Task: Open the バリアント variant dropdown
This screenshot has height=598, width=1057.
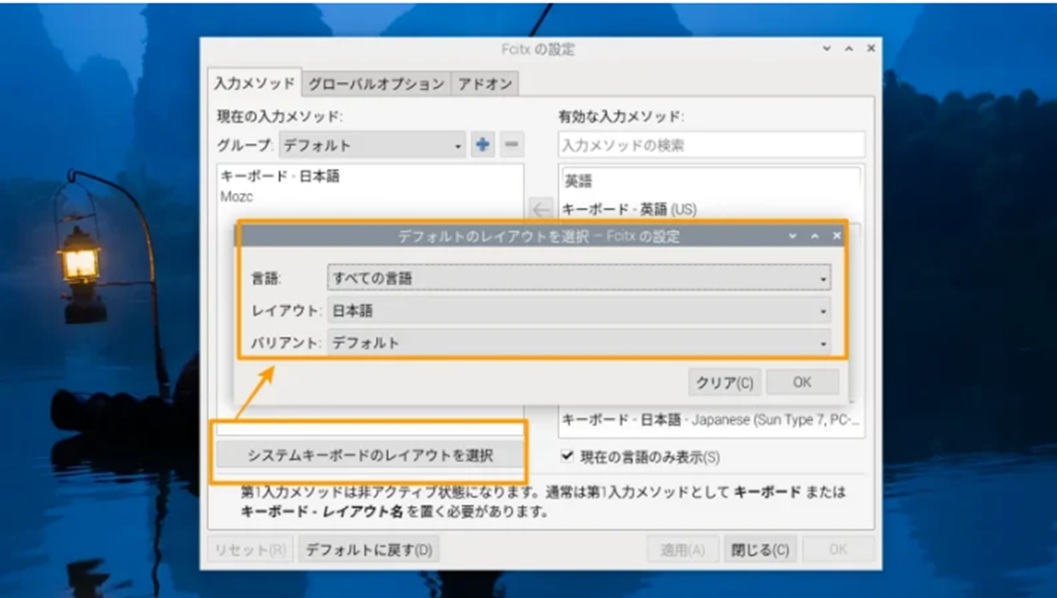Action: [x=578, y=343]
